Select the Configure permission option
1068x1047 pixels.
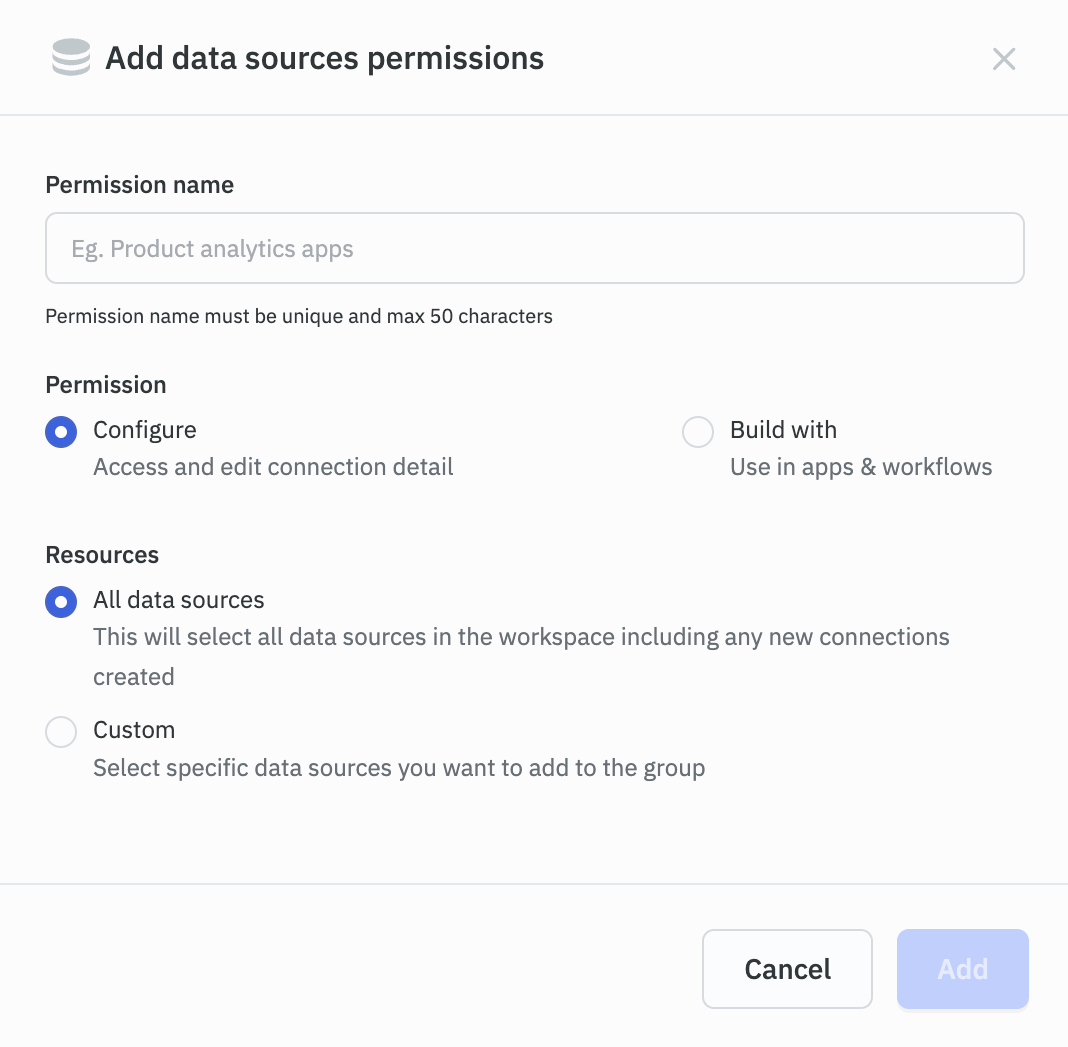click(x=60, y=431)
